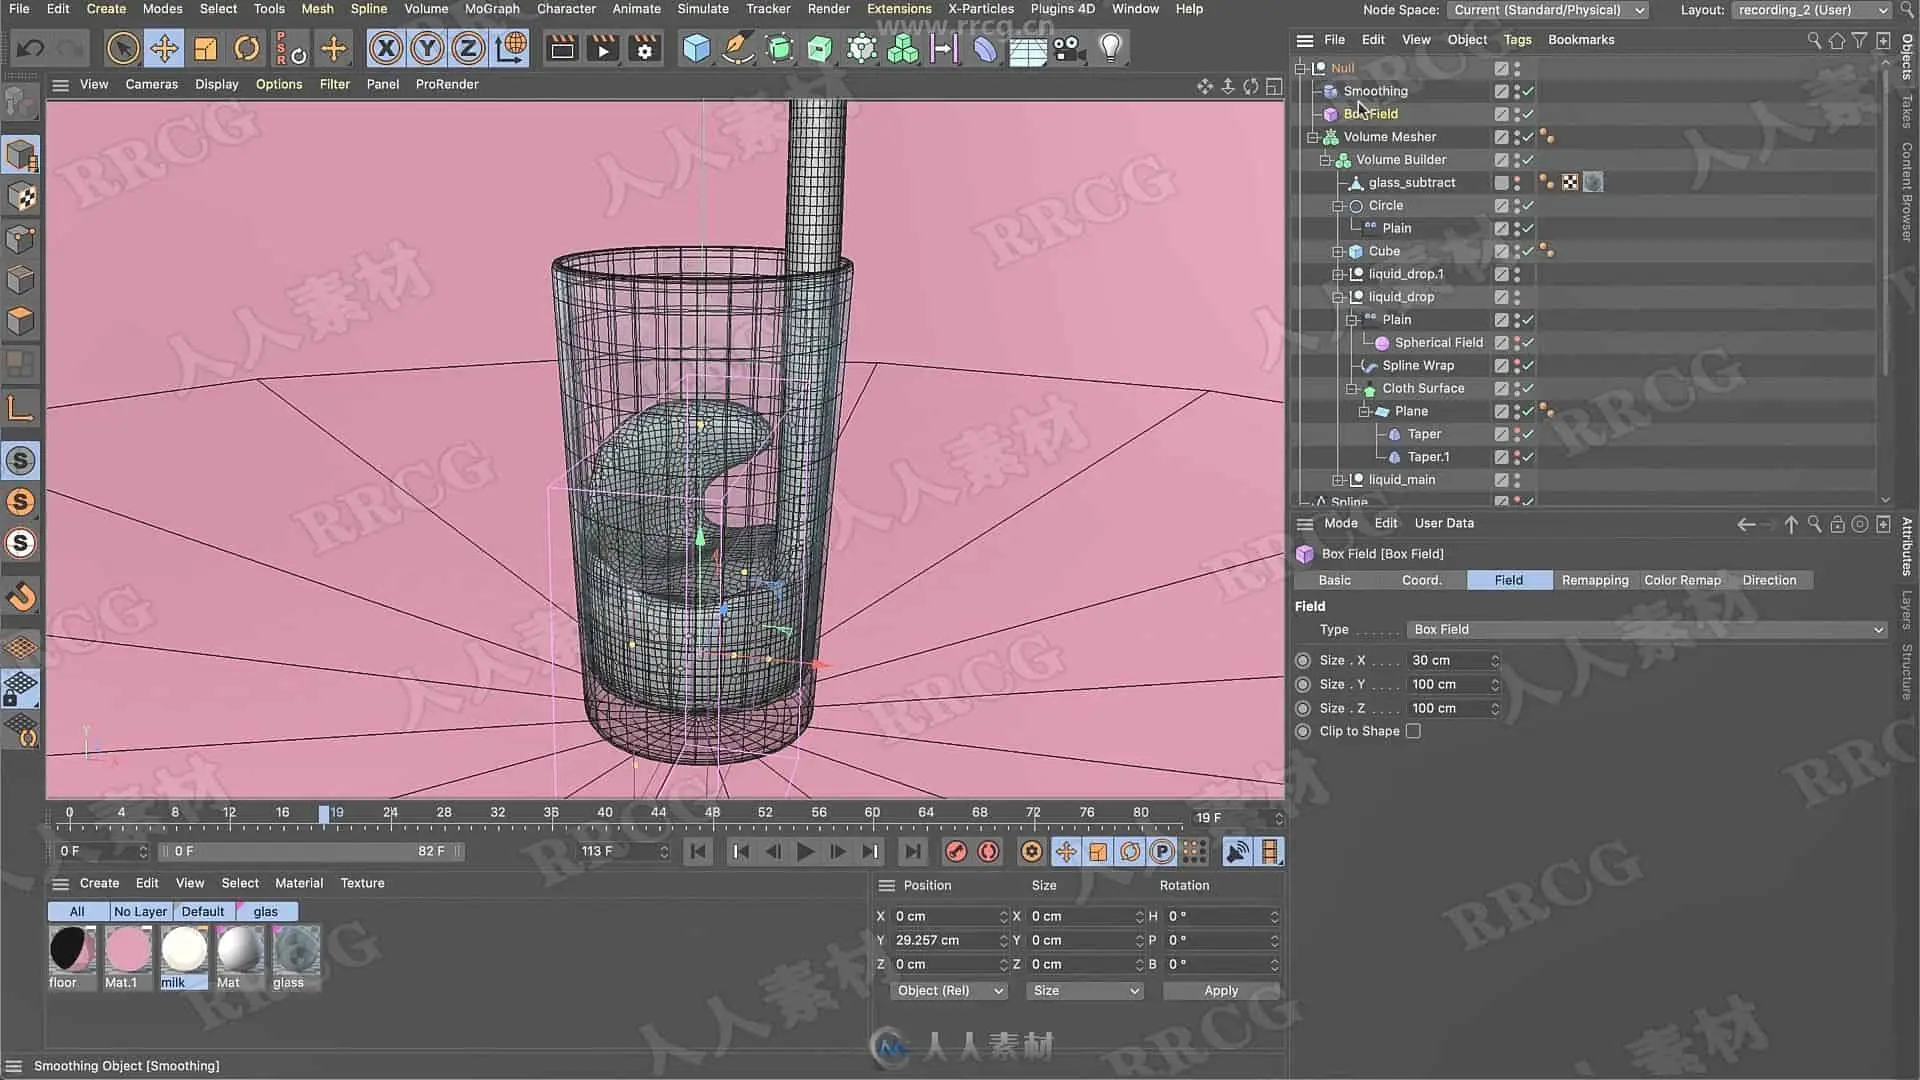1920x1080 pixels.
Task: Click the light bulb icon
Action: pos(1110,48)
